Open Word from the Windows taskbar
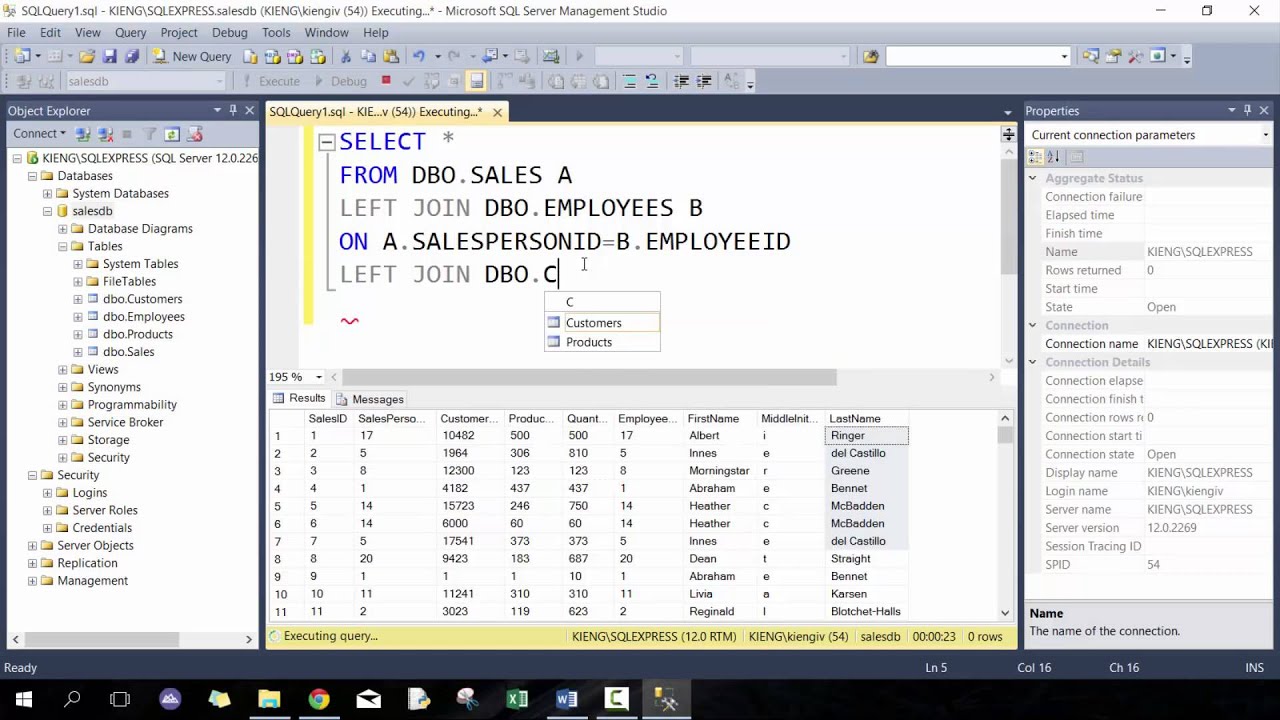1280x720 pixels. [x=566, y=699]
